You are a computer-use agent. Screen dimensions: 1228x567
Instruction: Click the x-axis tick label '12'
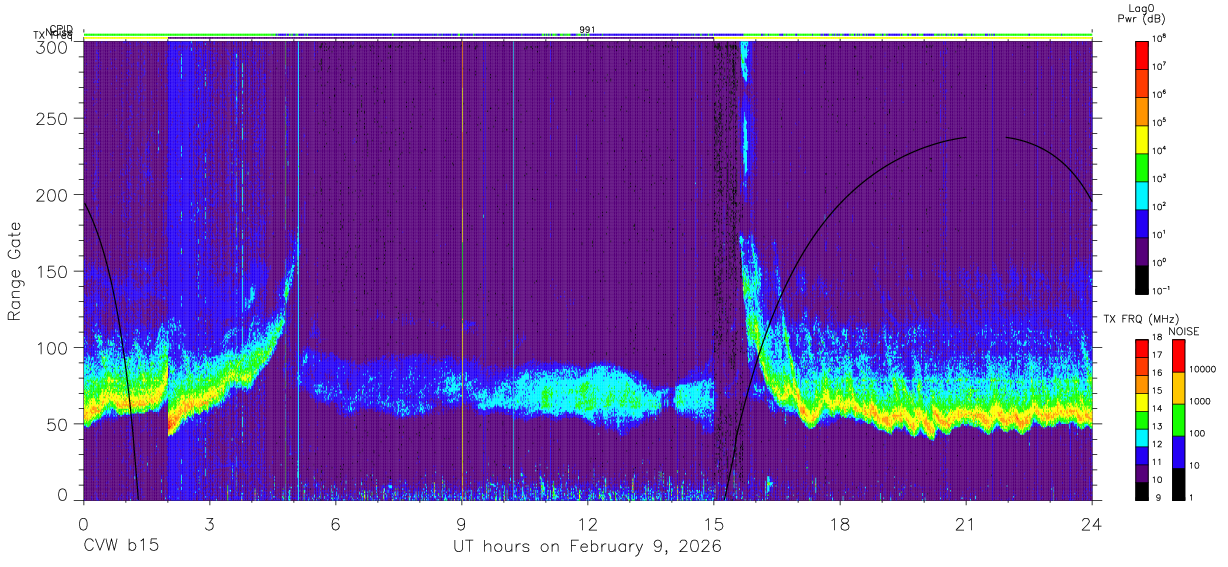[x=588, y=524]
